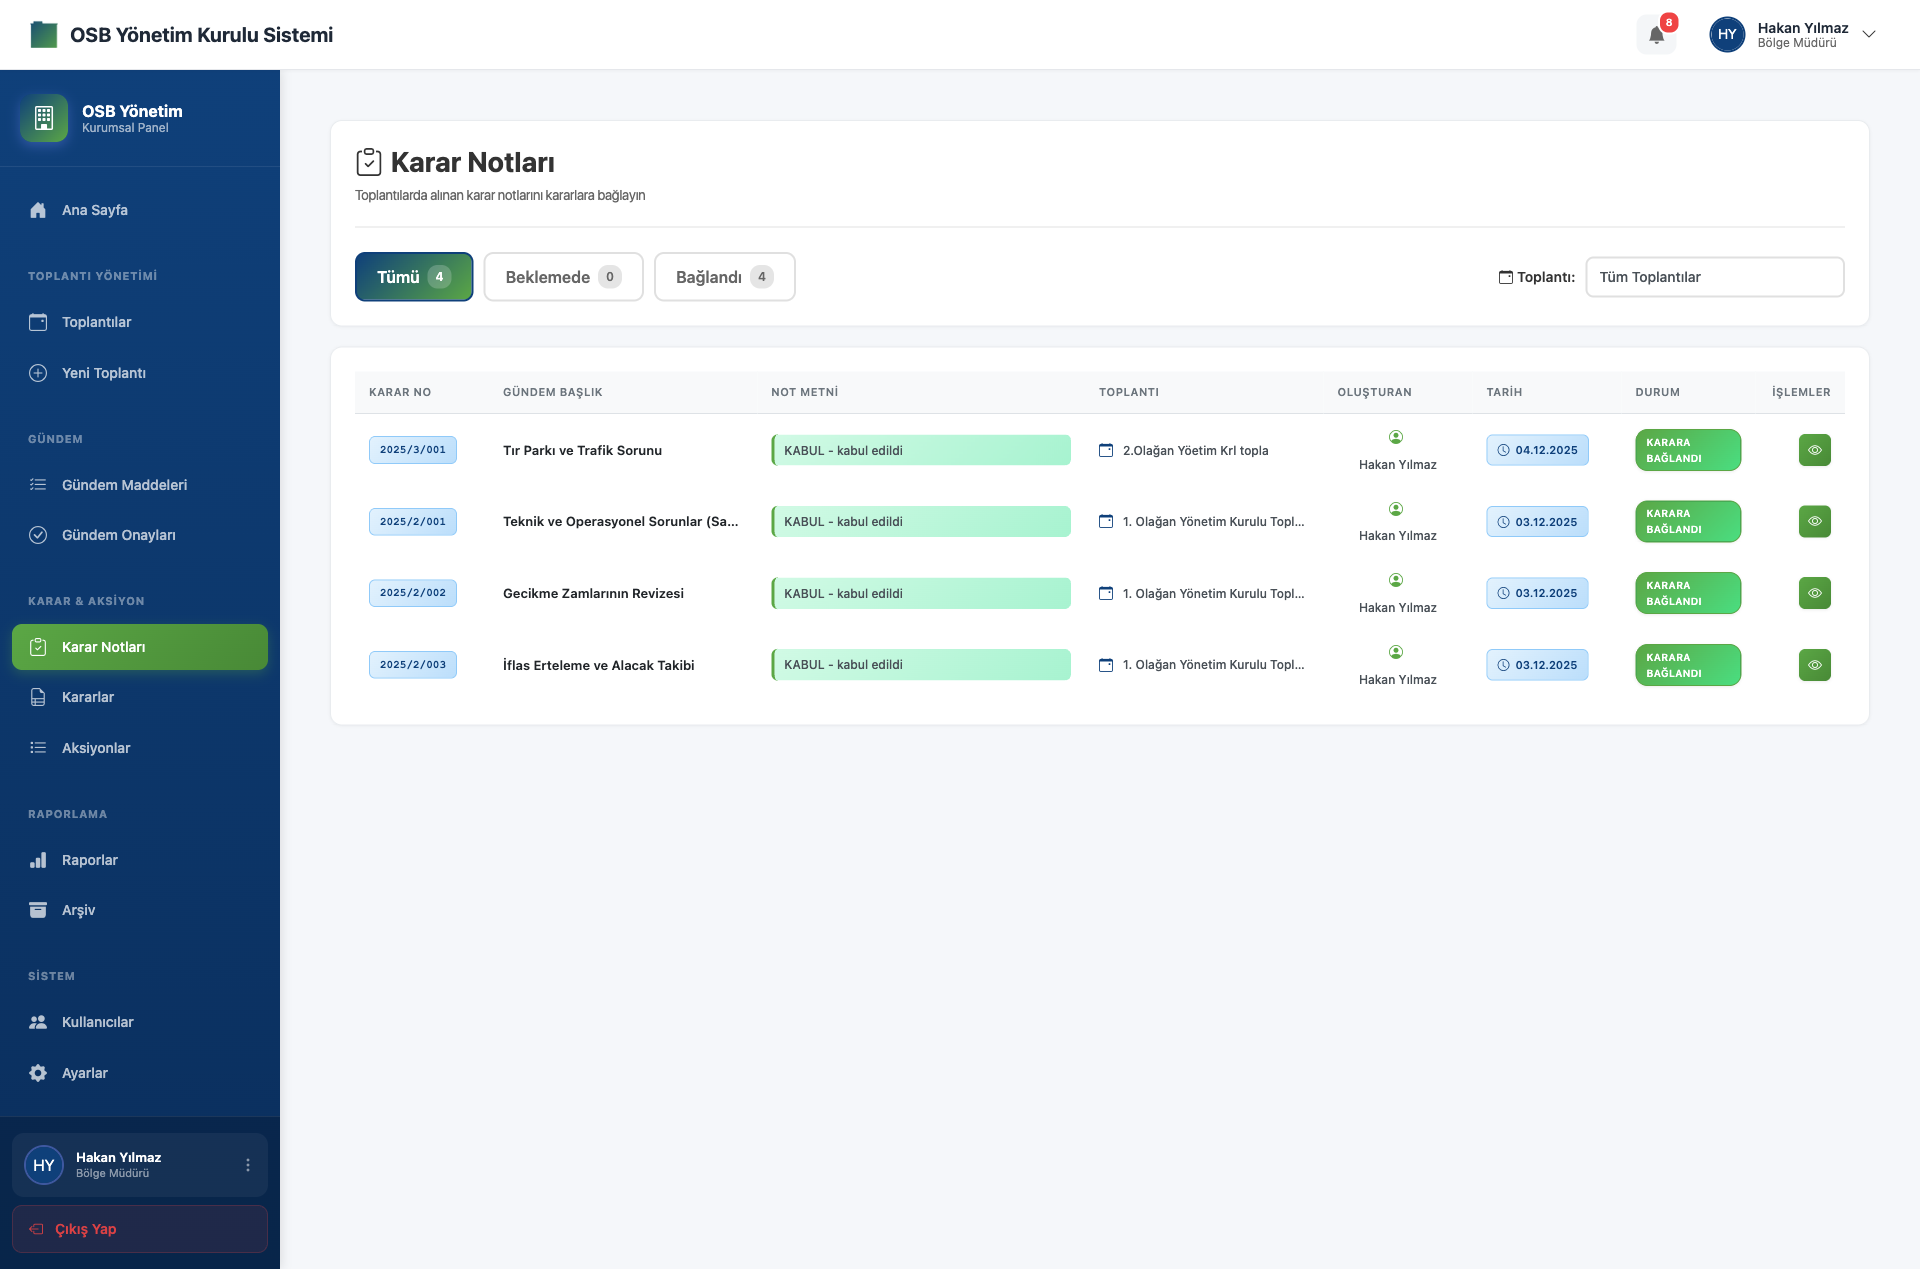Click the Kullanıcılar people icon
Image resolution: width=1920 pixels, height=1269 pixels.
click(x=38, y=1022)
